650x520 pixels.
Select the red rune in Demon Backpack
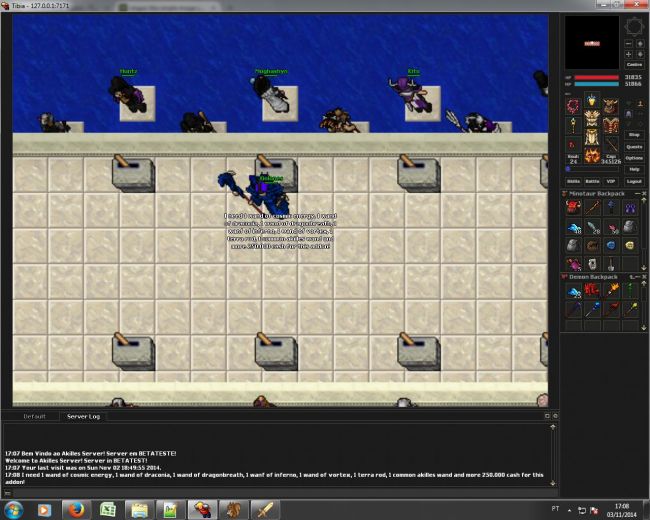pos(592,290)
